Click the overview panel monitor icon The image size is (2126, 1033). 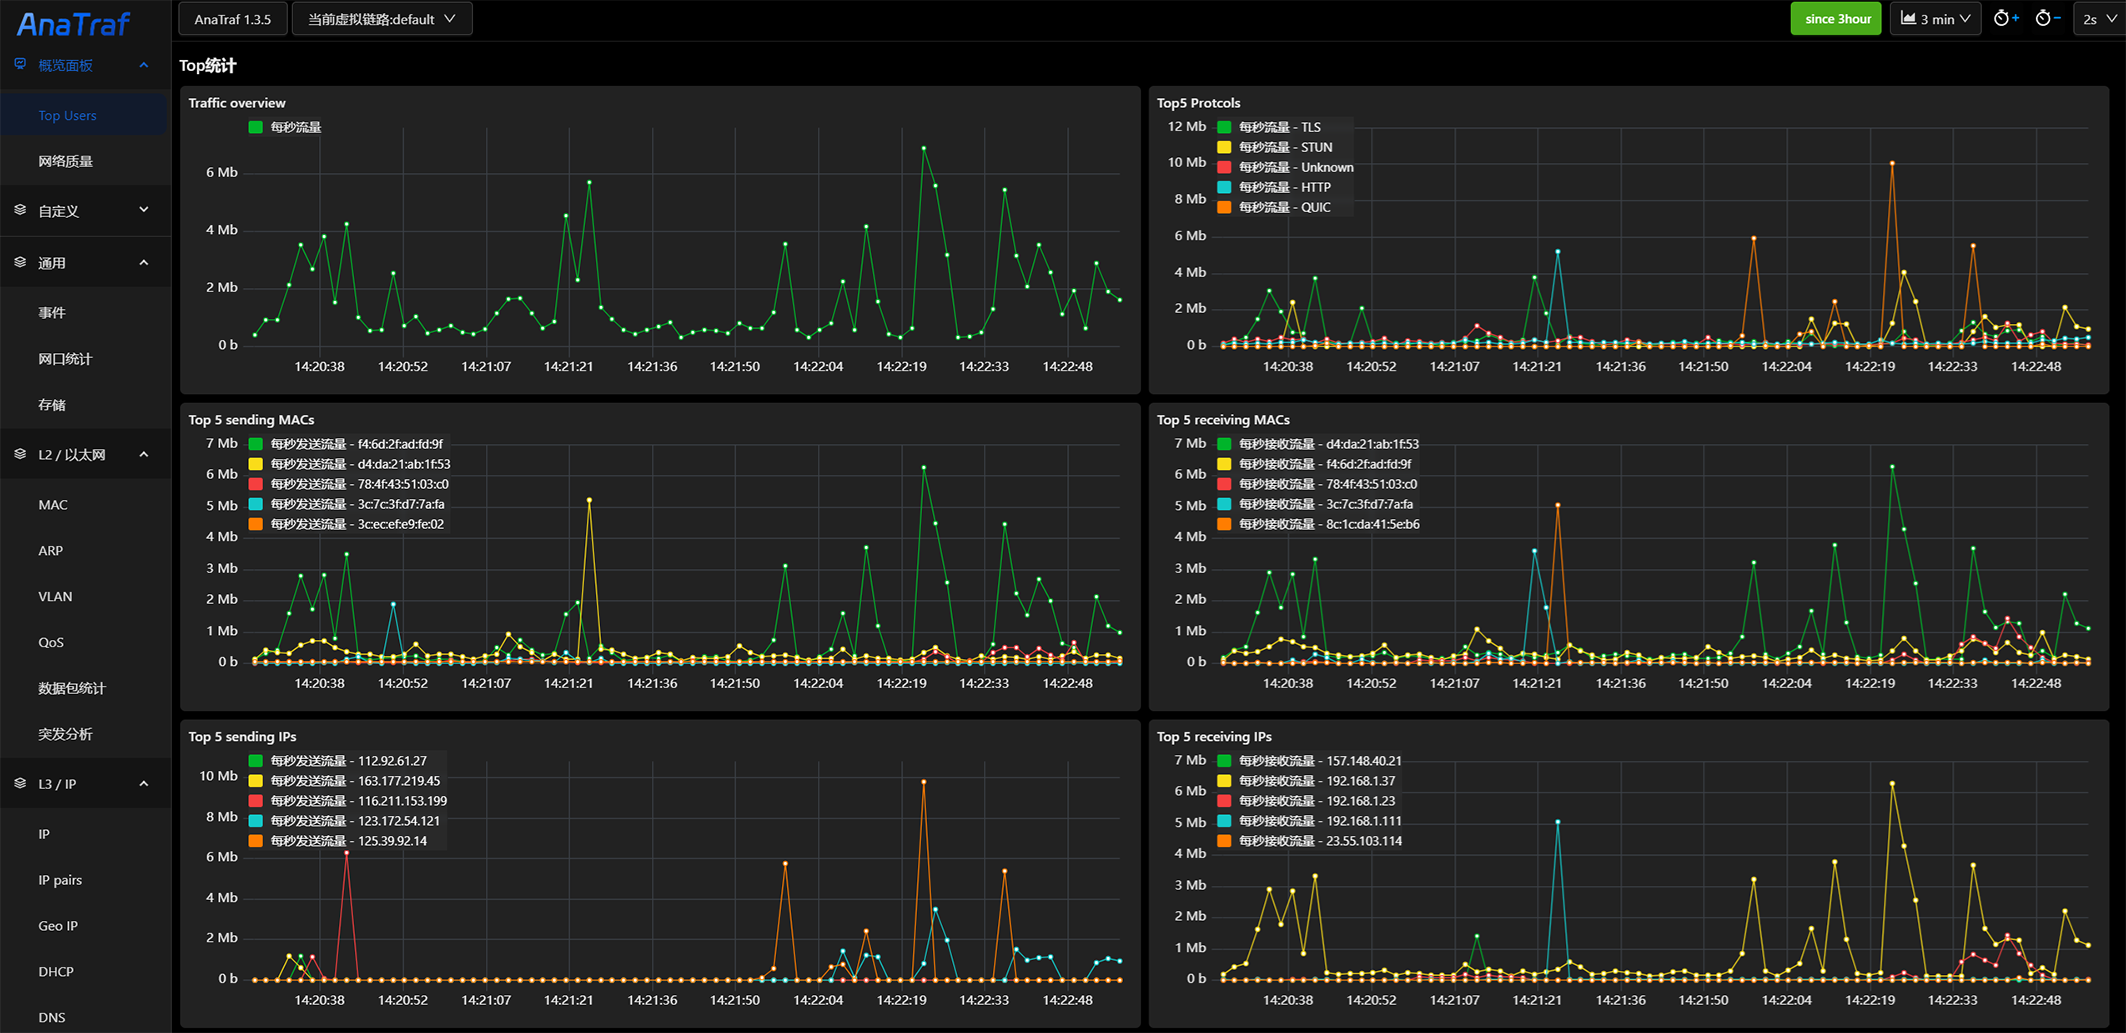[x=20, y=65]
